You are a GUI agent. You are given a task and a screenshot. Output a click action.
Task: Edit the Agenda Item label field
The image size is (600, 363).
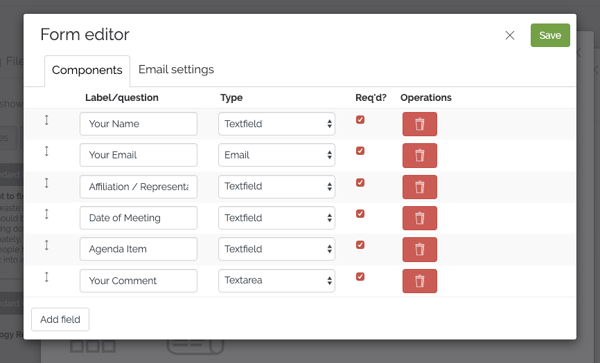tap(139, 249)
